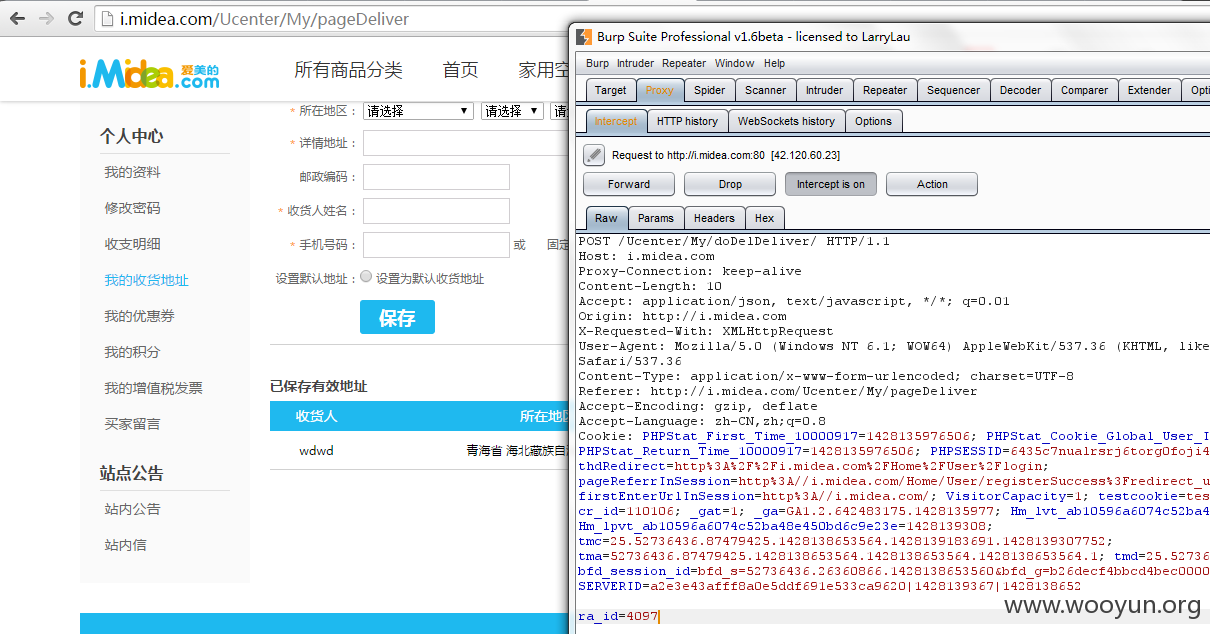Open 我的优惠券 in the sidebar
The height and width of the screenshot is (634, 1210).
139,316
